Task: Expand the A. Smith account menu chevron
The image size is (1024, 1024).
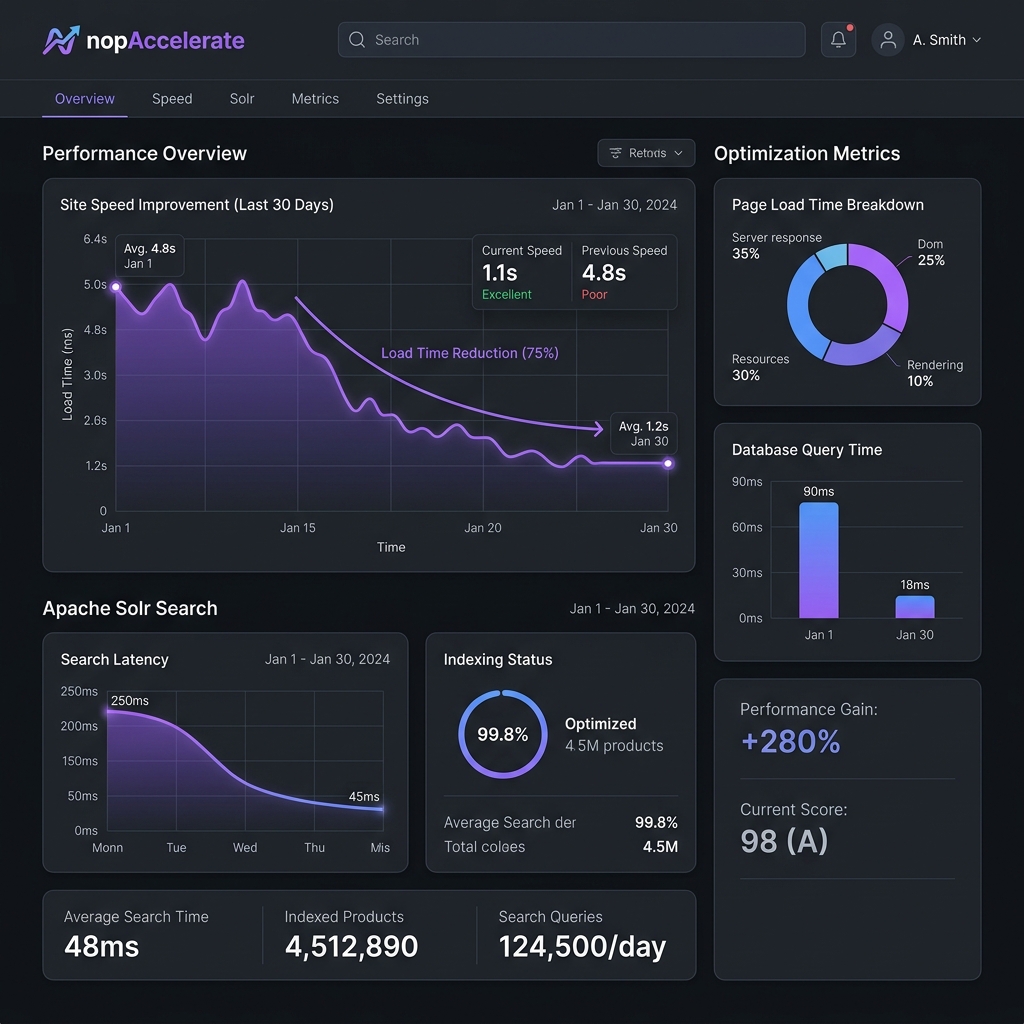Action: click(x=977, y=40)
